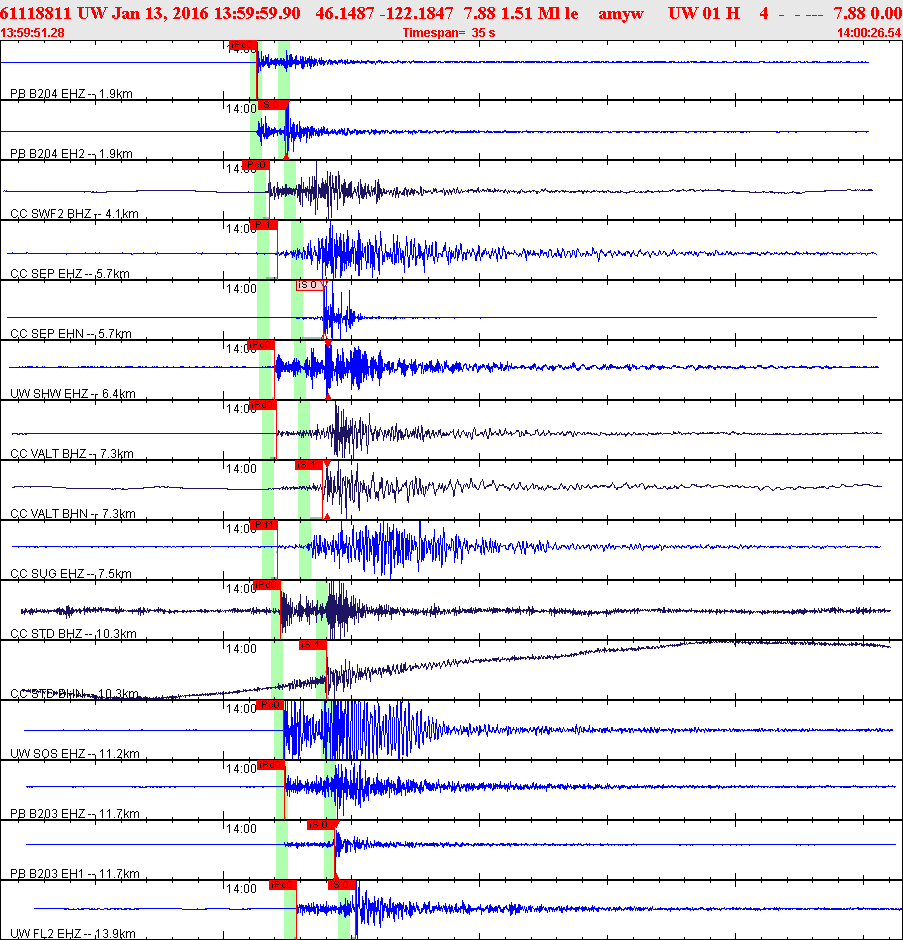Viewport: 903px width, 940px height.
Task: Select the iS 1 pick flag on CC VALT BHN
Action: click(x=309, y=465)
